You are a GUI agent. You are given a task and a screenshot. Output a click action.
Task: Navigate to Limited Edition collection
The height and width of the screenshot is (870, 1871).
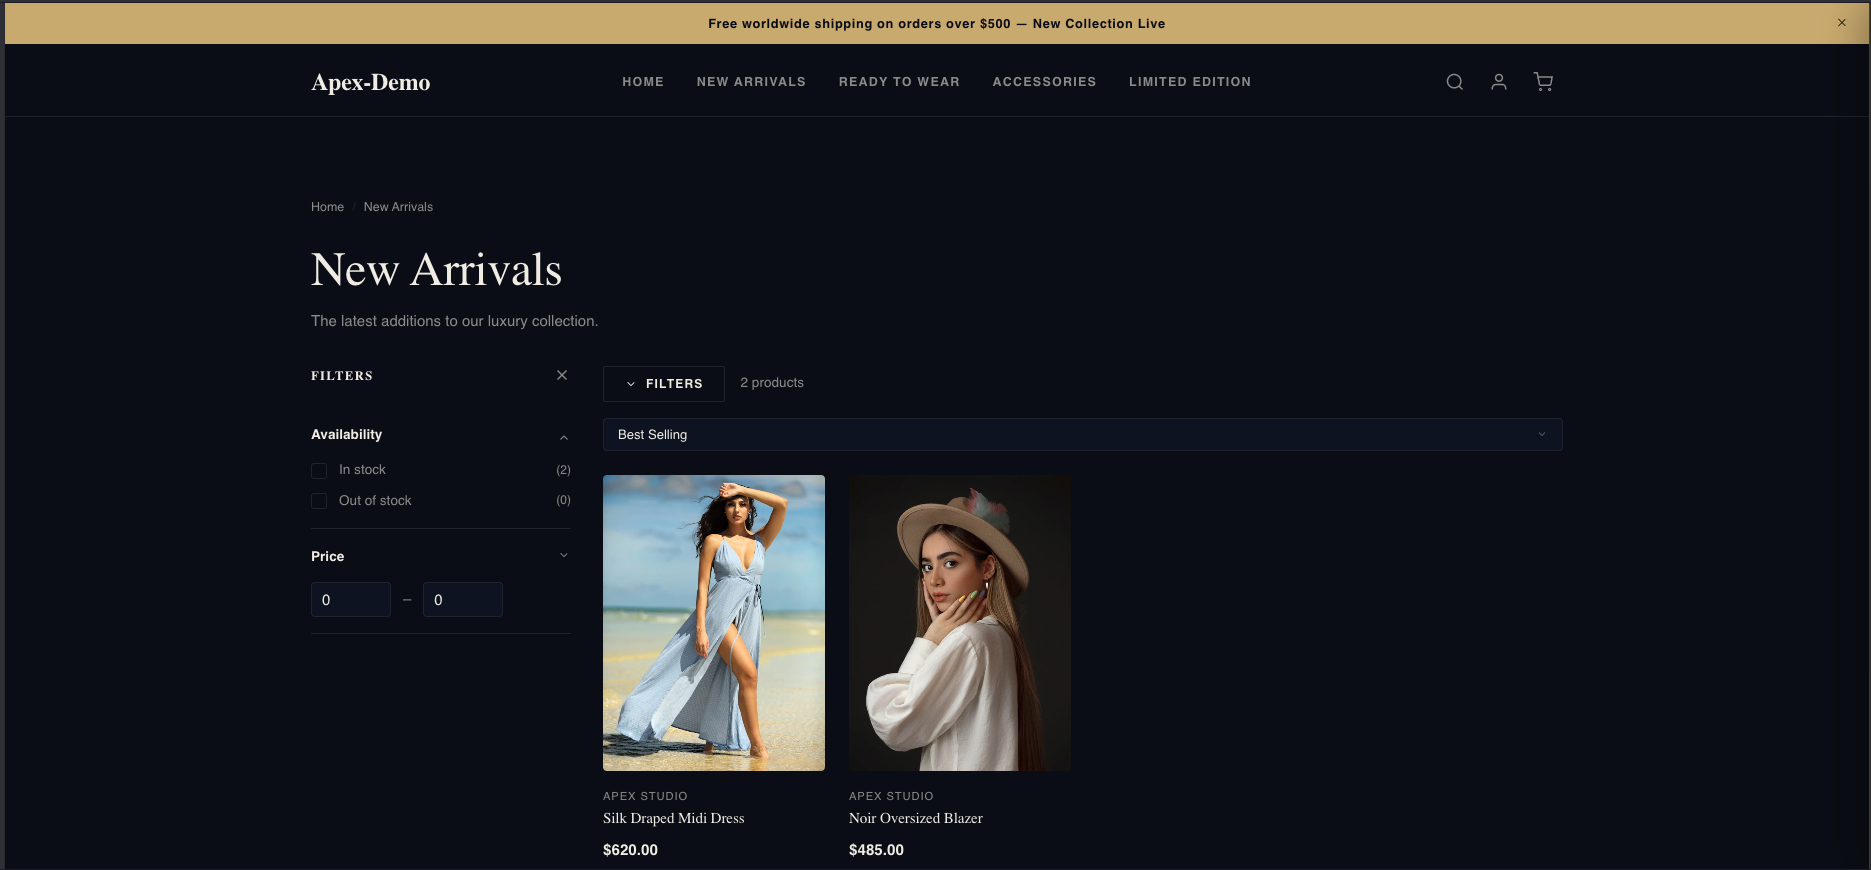1189,82
